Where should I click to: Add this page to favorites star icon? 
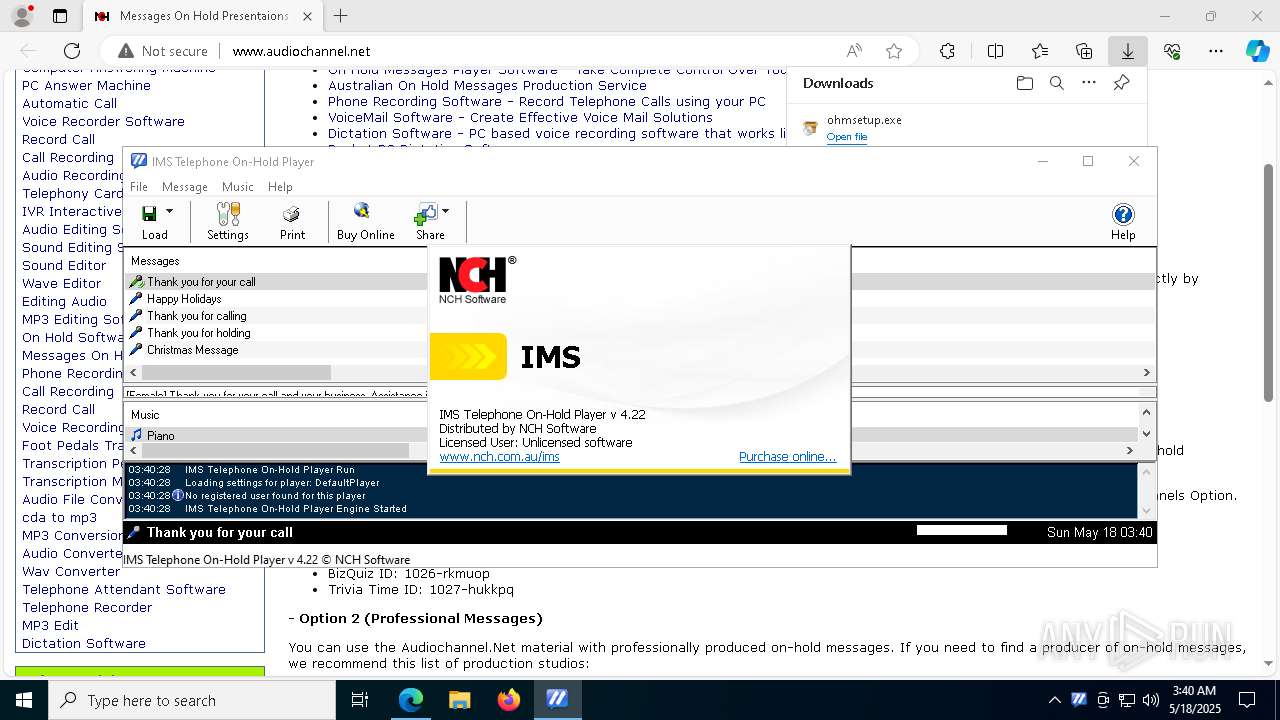[894, 51]
